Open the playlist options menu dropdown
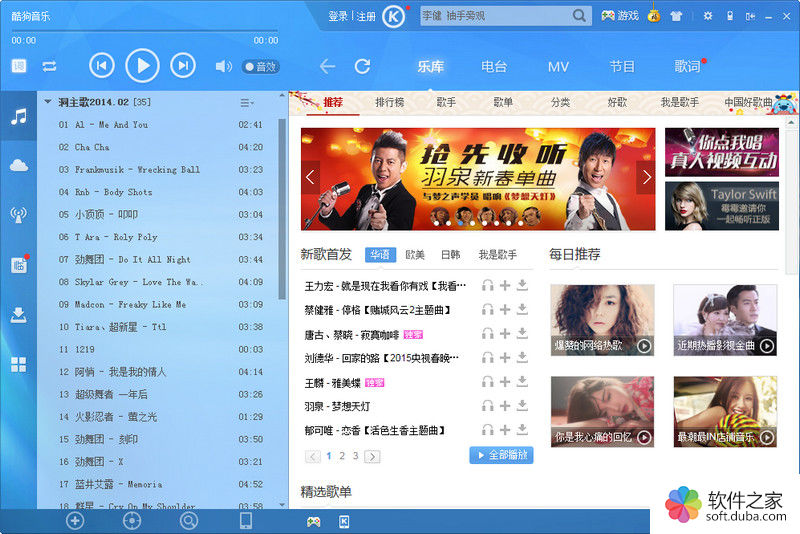 pos(247,103)
